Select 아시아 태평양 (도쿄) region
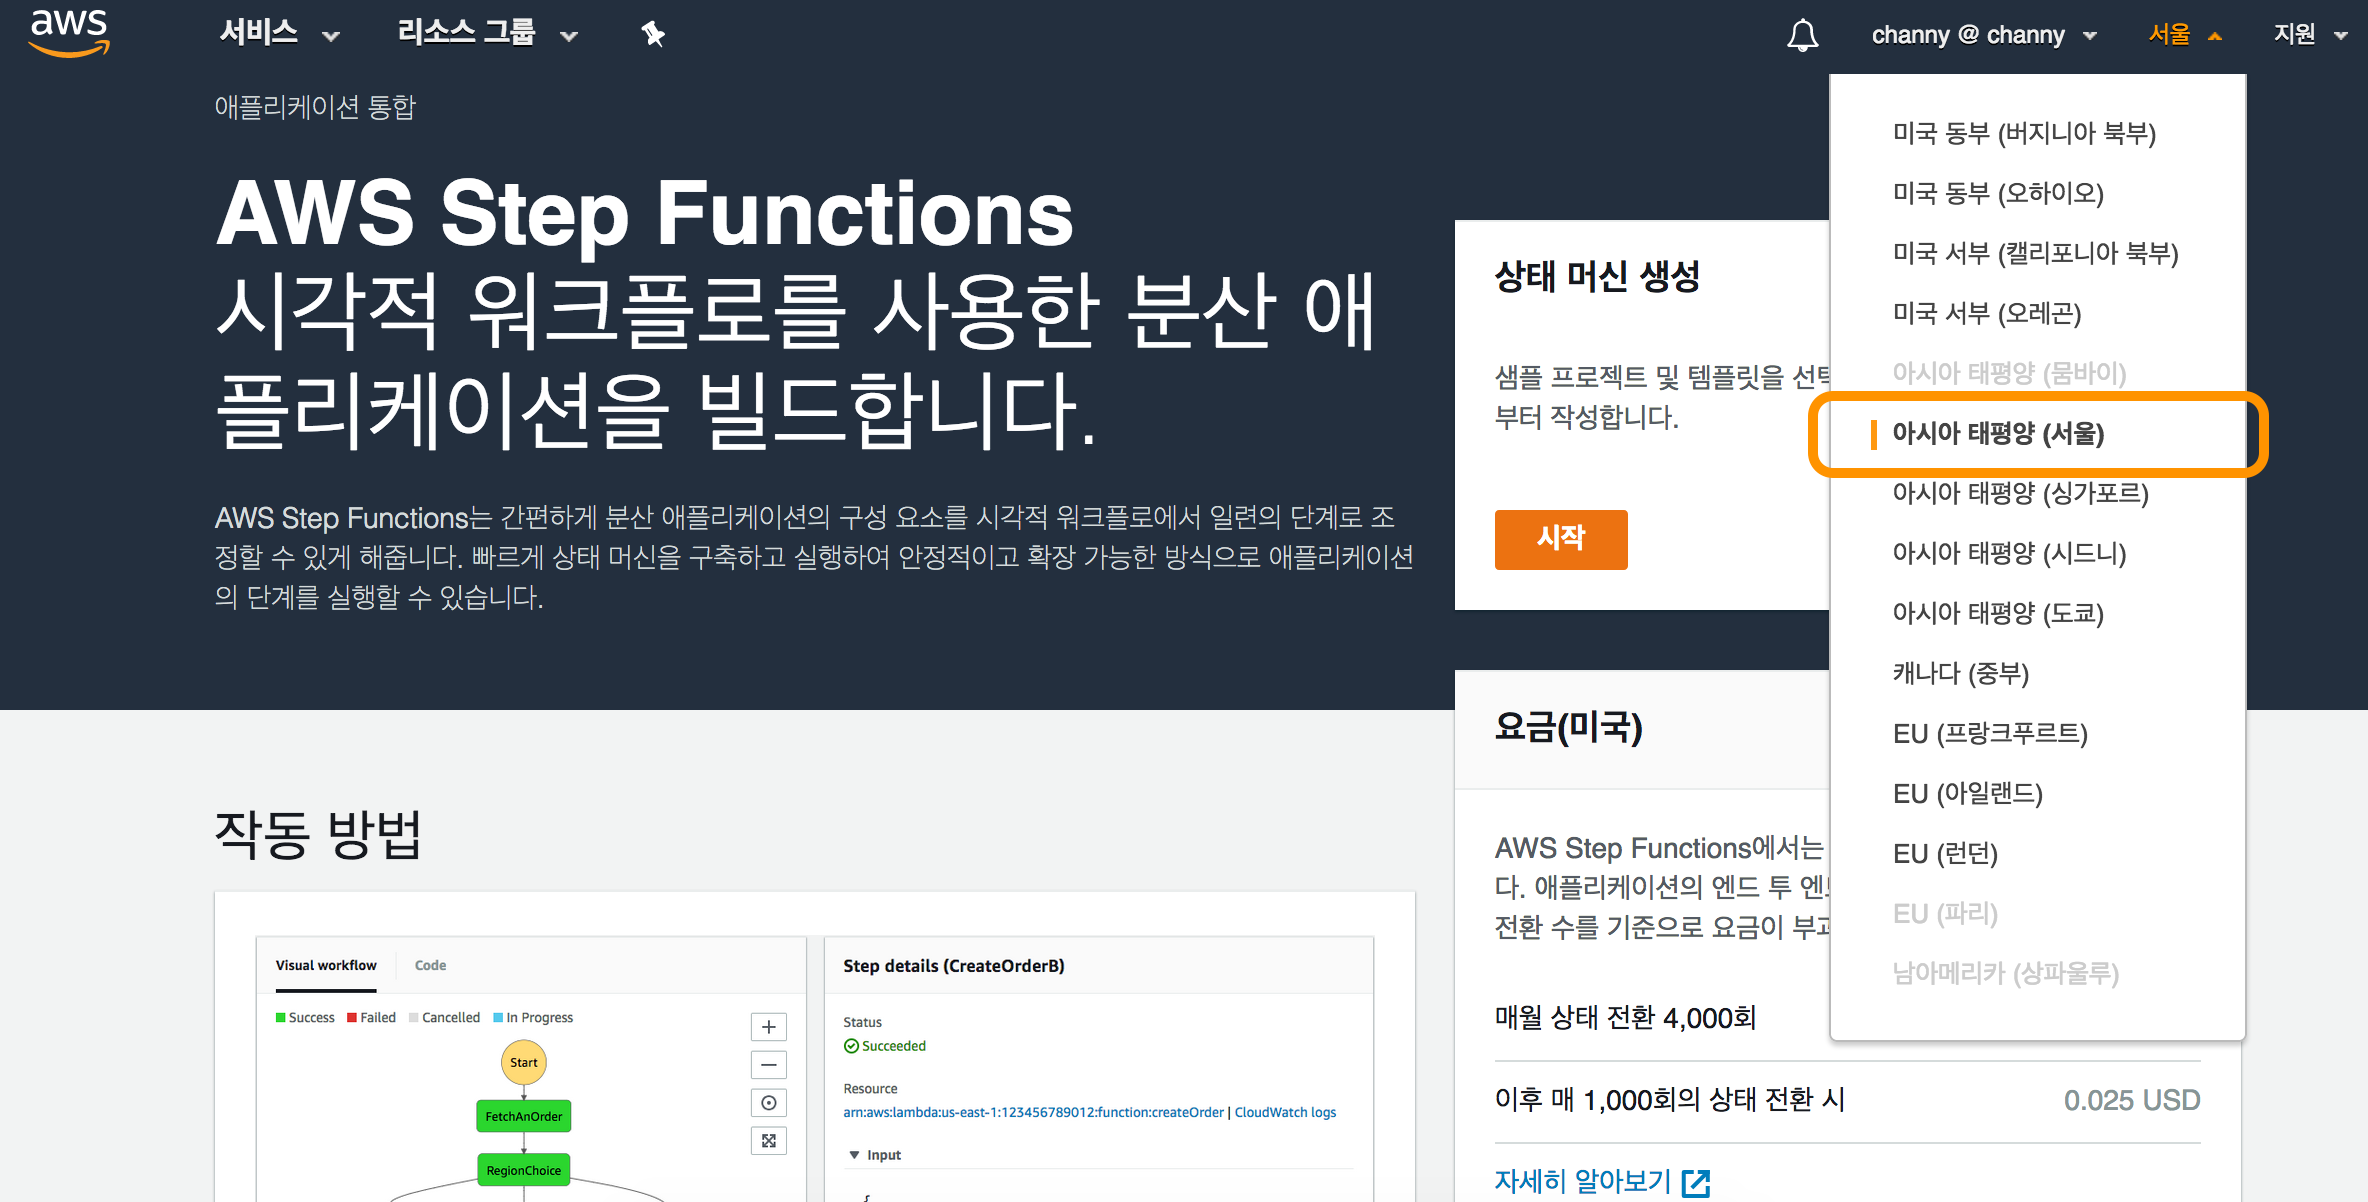Image resolution: width=2368 pixels, height=1202 pixels. [x=1997, y=613]
